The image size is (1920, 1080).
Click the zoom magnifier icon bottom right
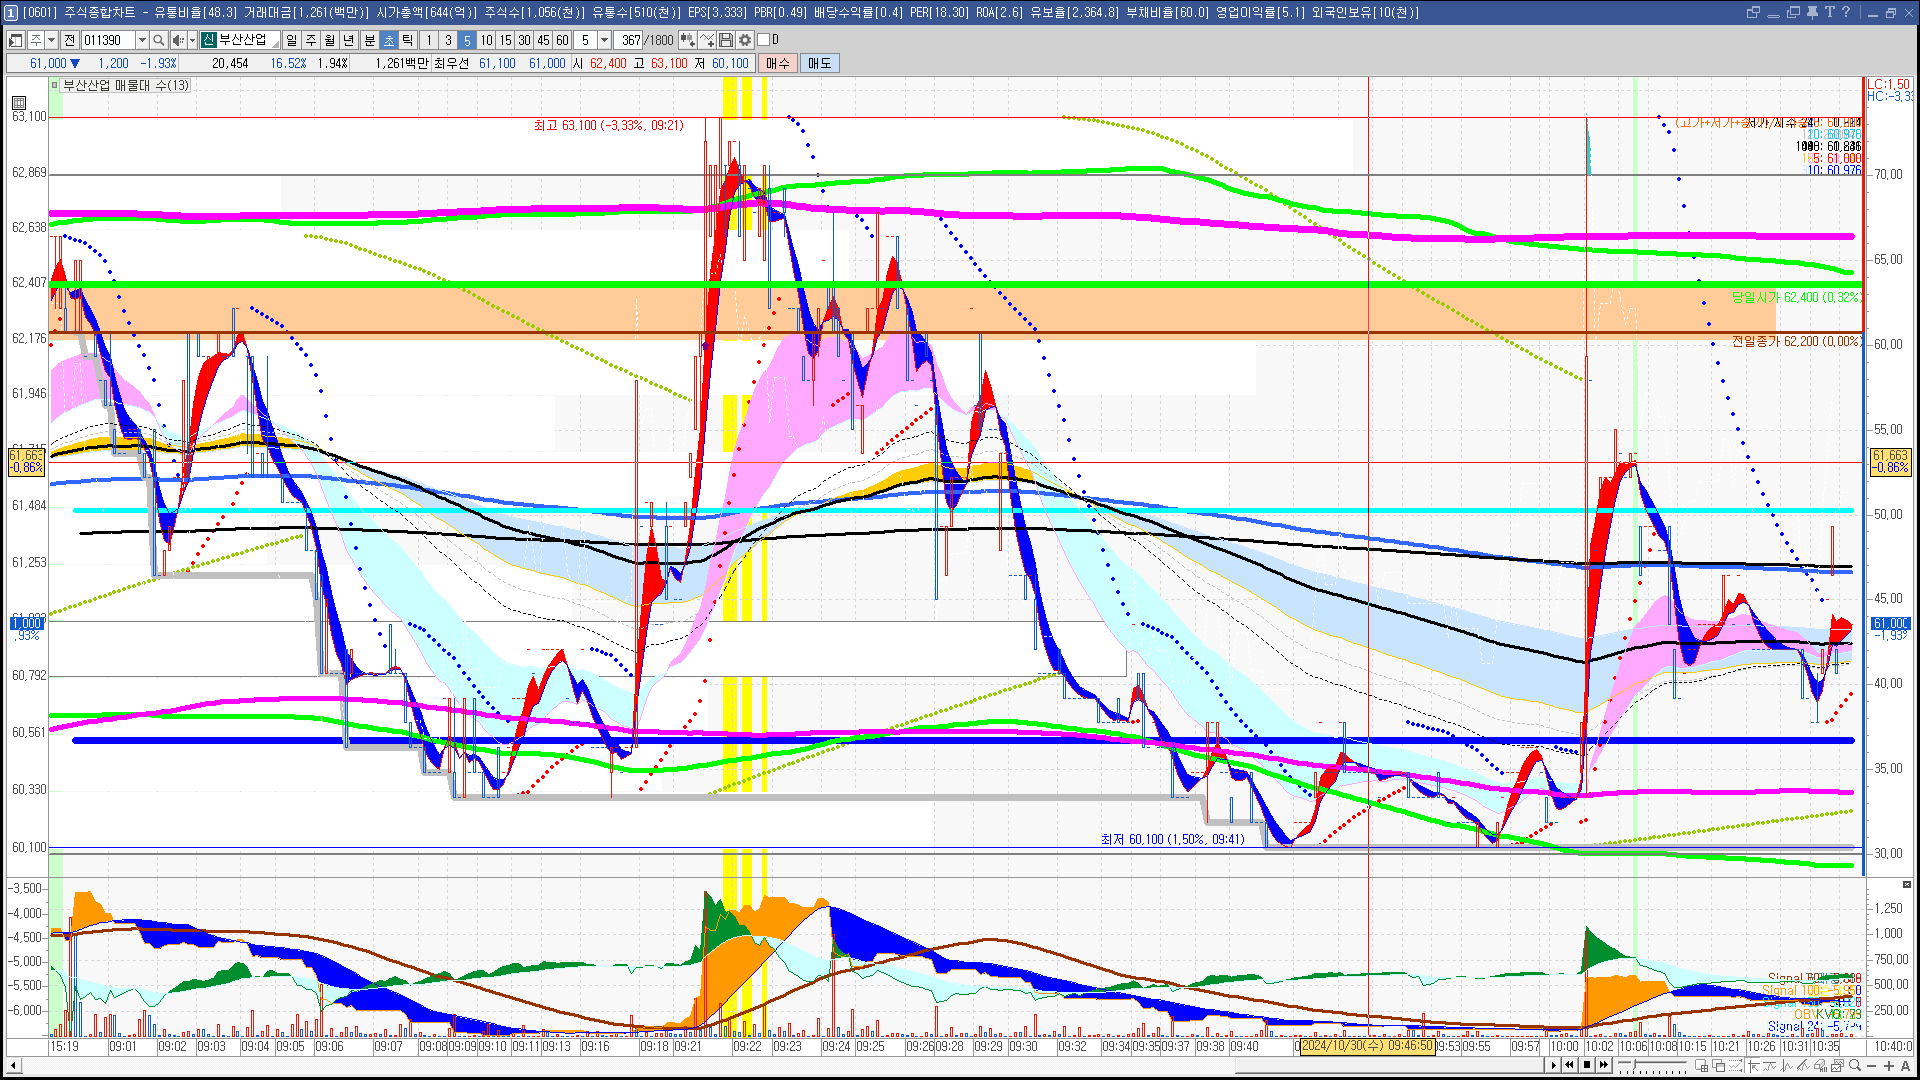point(1855,1065)
